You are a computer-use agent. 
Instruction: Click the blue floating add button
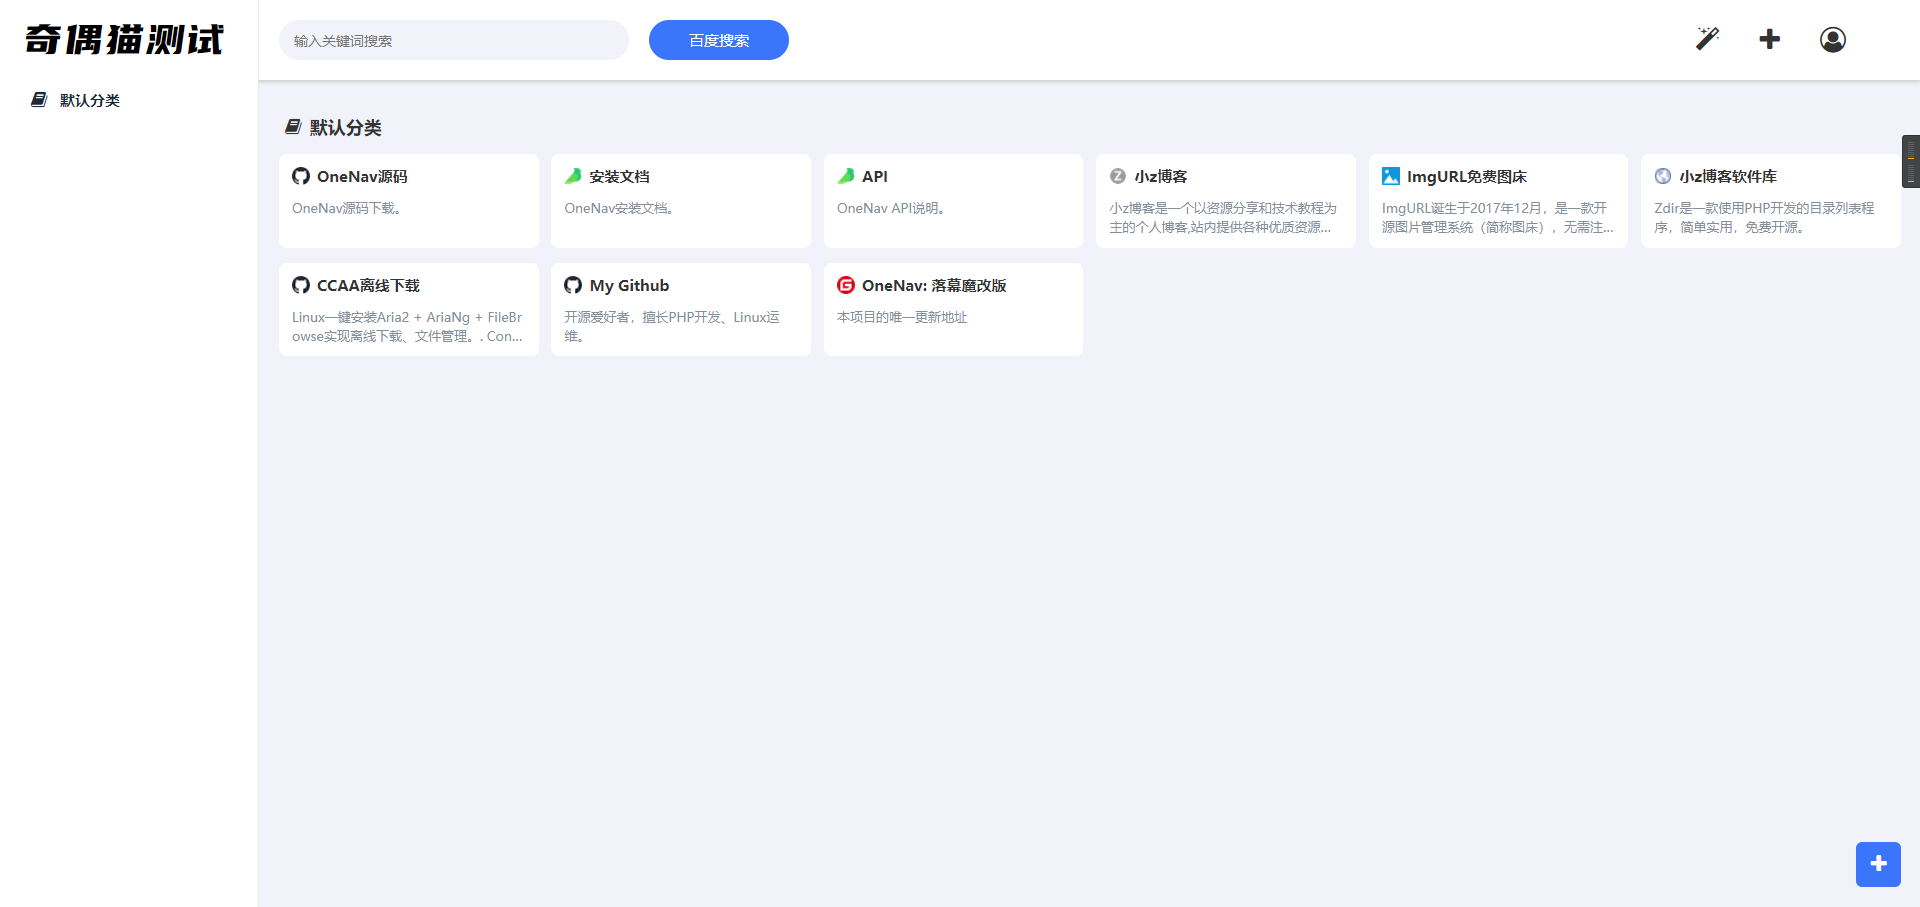(x=1878, y=864)
